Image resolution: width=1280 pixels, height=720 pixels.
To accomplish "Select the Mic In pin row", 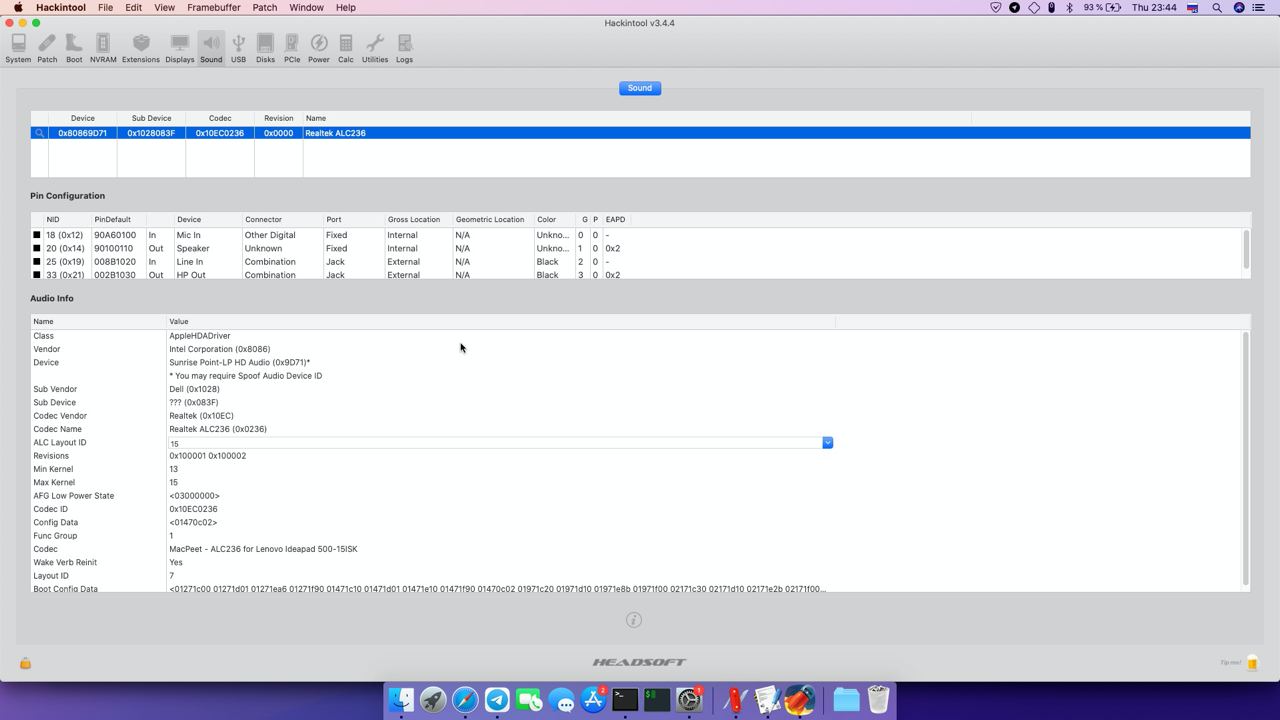I will 637,235.
